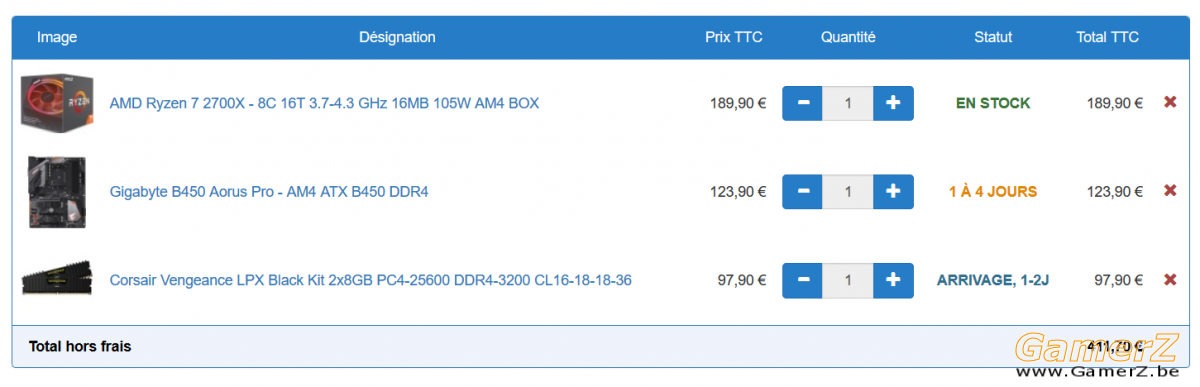Viewport: 1200px width, 387px height.
Task: Click the Corsair RAM sticks thumbnail
Action: tap(57, 279)
